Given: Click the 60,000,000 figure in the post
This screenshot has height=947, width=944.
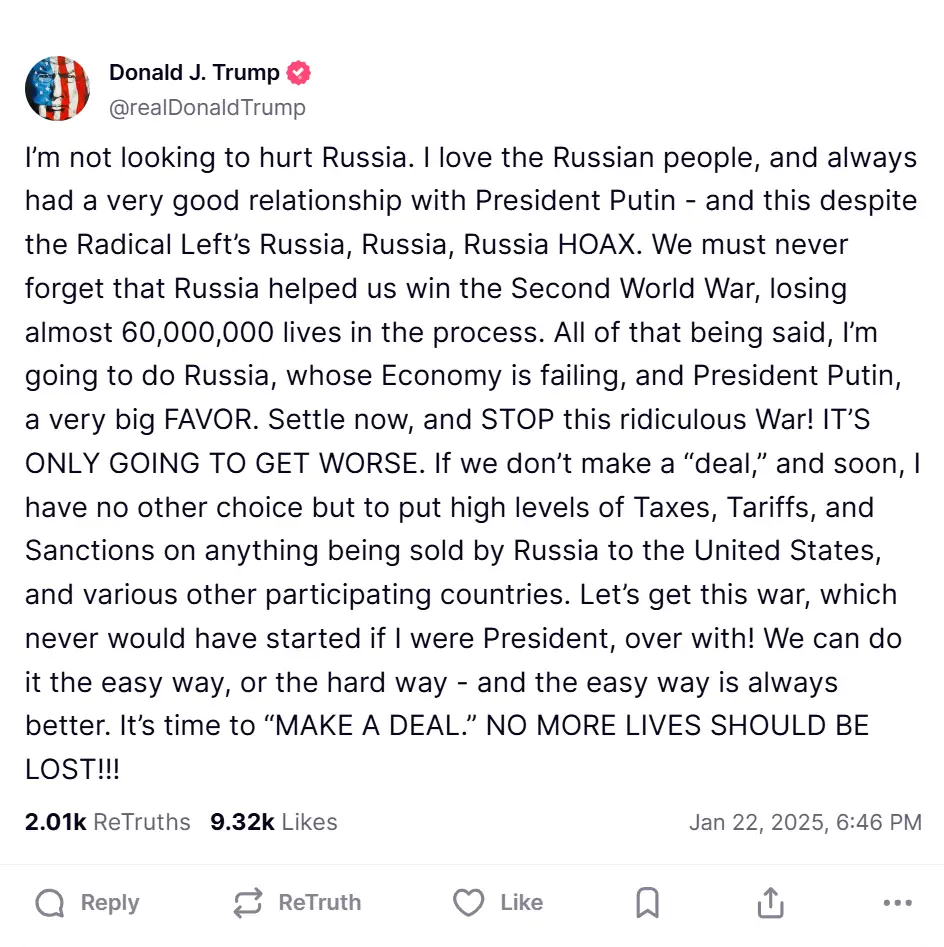Looking at the screenshot, I should (197, 333).
